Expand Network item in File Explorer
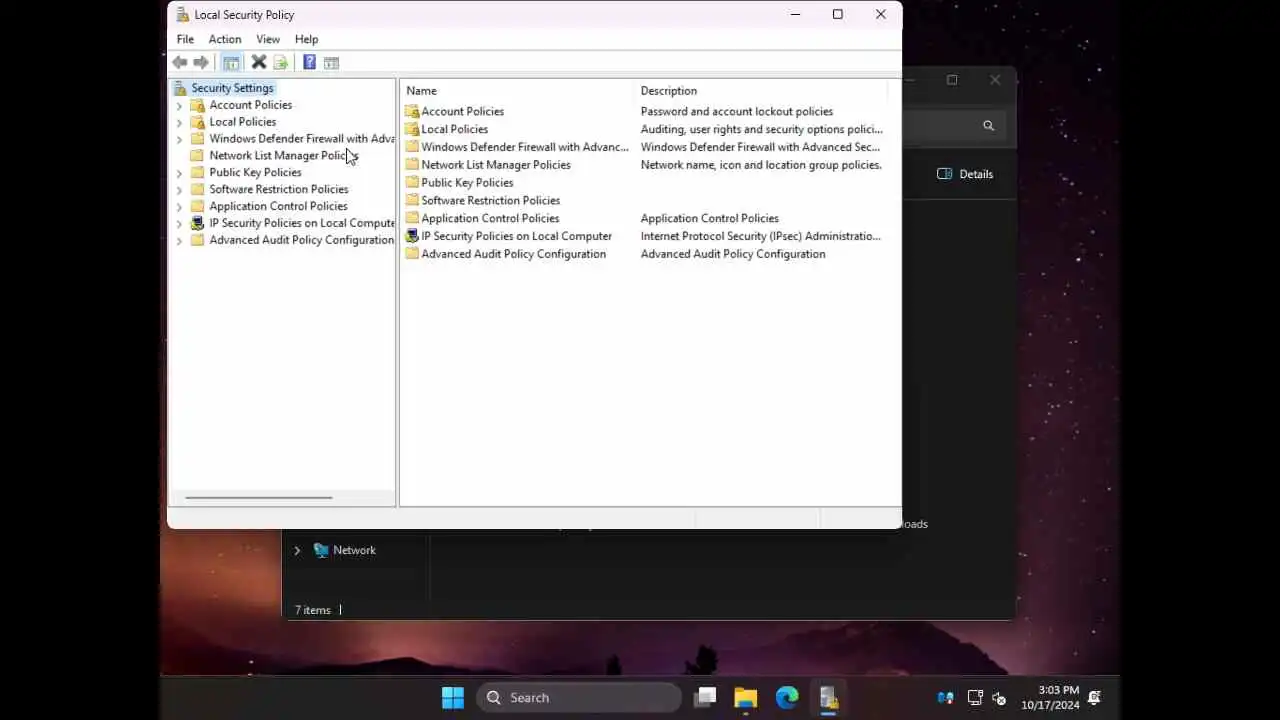The image size is (1280, 720). (297, 550)
